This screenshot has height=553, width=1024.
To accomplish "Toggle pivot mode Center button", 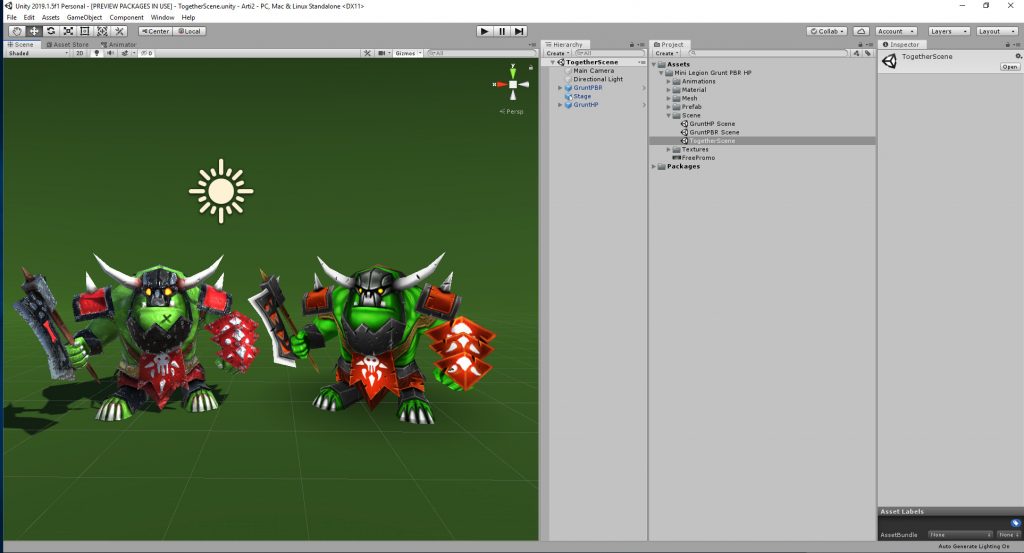I will coord(155,31).
